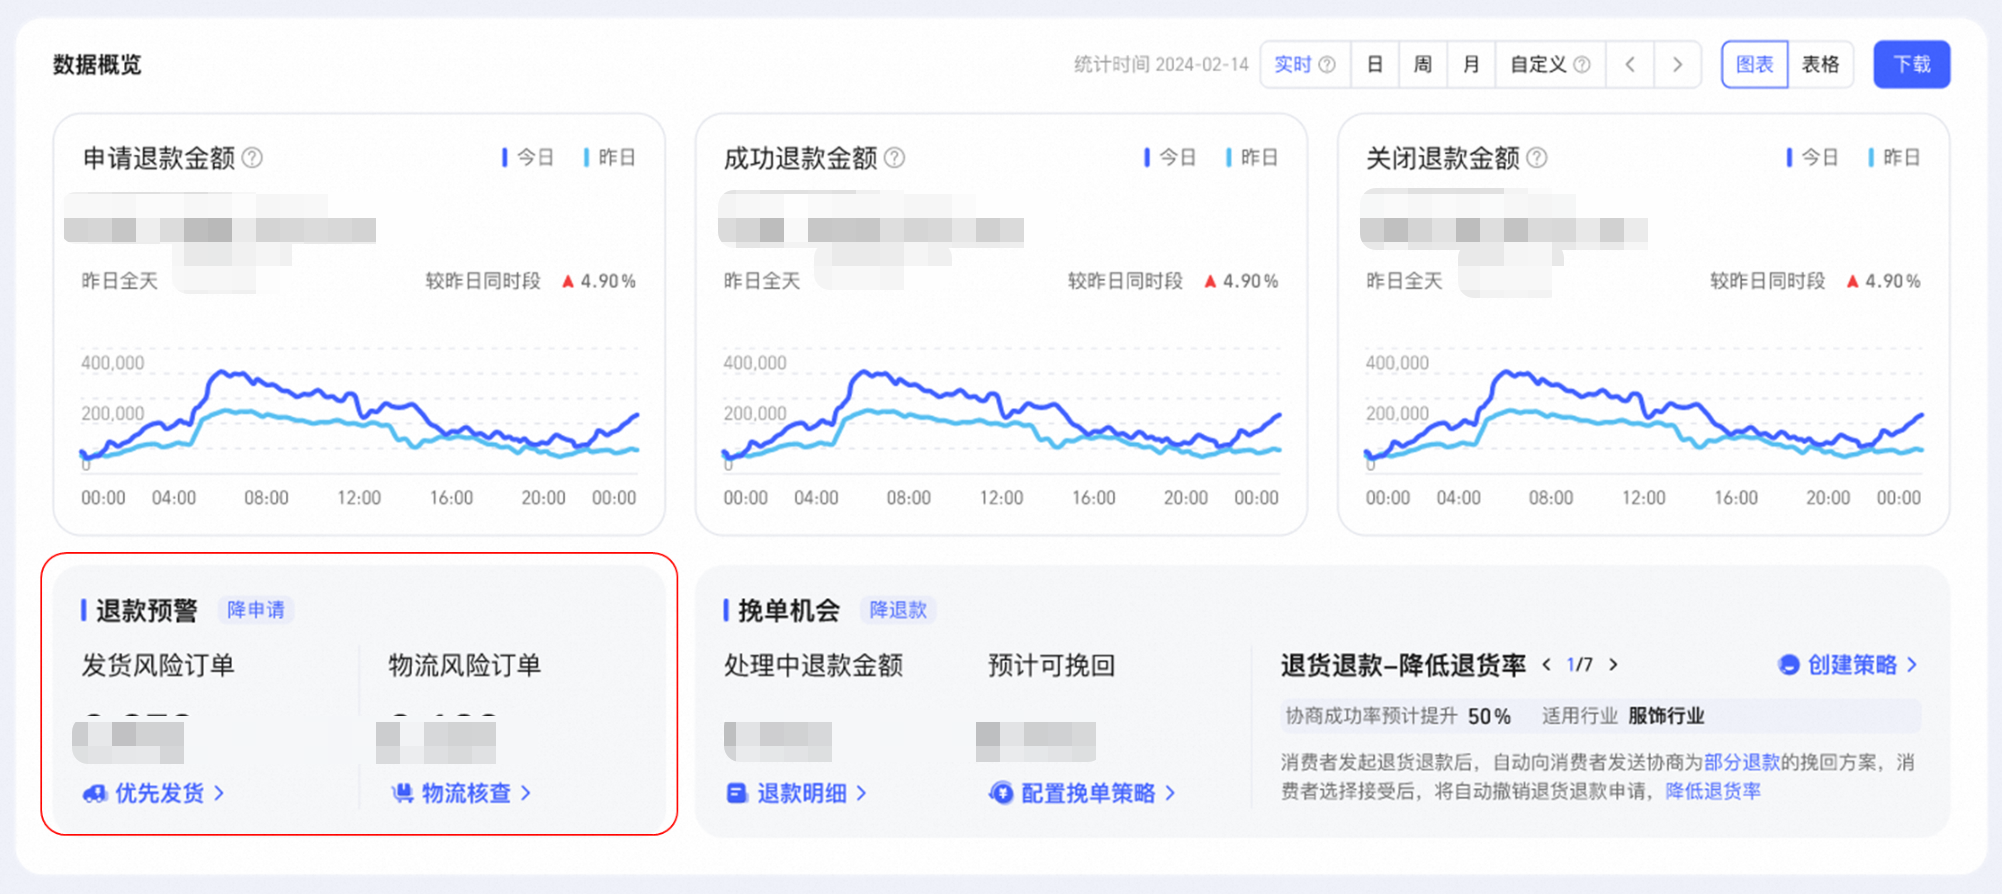This screenshot has width=2002, height=894.
Task: Toggle 昨日 legend in 申请退款金额 chart
Action: 610,157
